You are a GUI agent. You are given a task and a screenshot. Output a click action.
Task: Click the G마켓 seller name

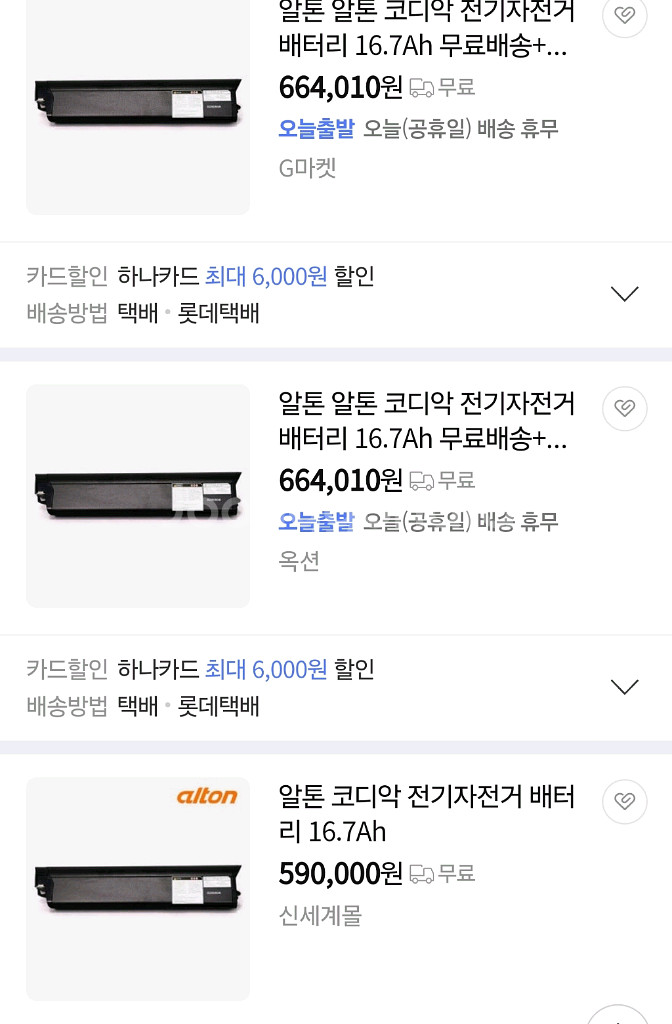307,168
